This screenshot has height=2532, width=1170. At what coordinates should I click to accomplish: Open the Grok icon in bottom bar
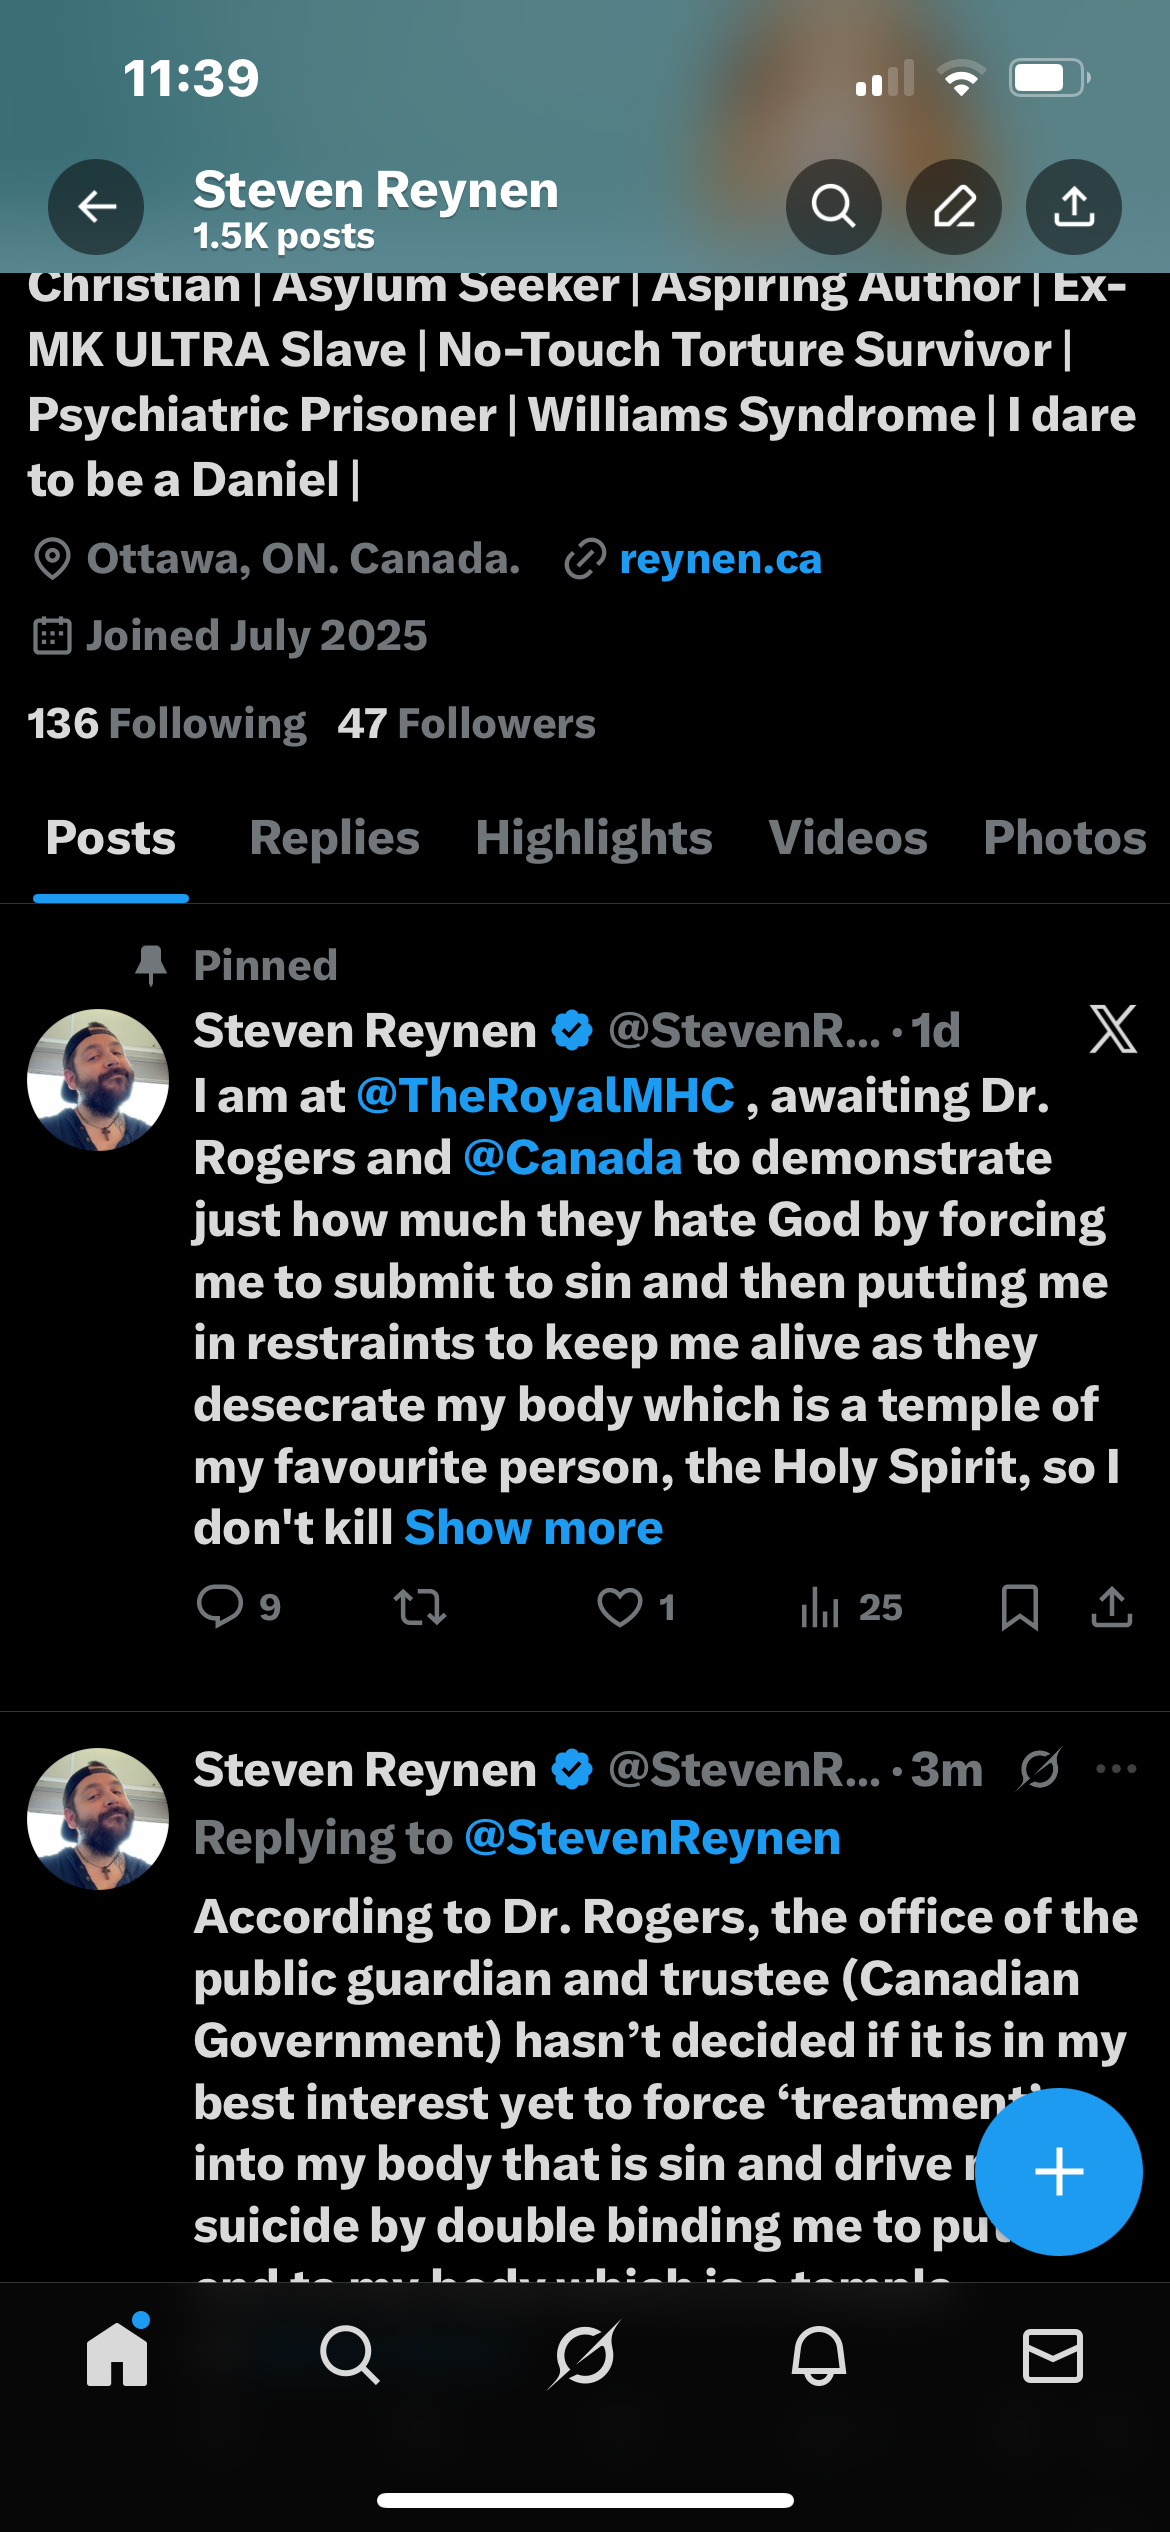(x=585, y=2355)
